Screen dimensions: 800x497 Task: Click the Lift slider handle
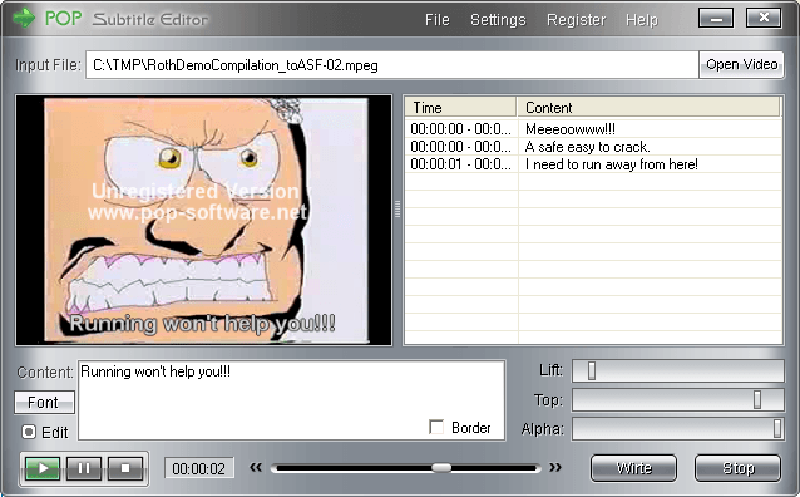coord(591,370)
